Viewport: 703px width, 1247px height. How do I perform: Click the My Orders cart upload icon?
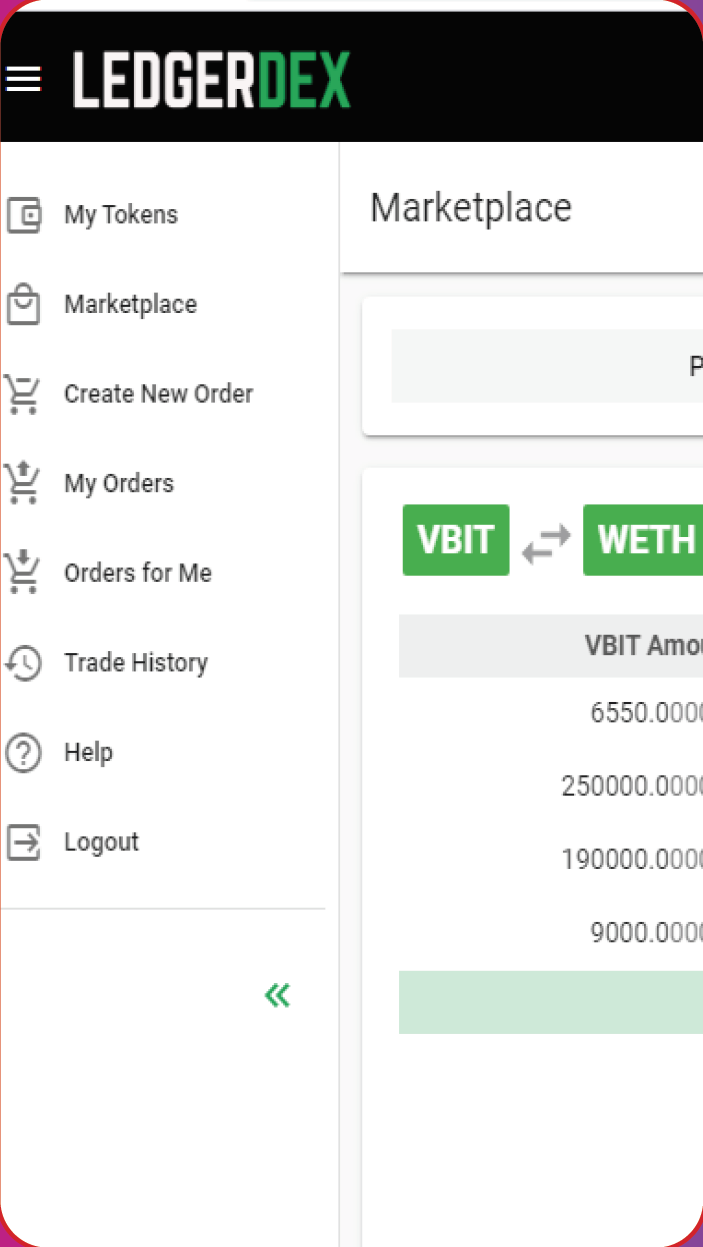[x=24, y=483]
